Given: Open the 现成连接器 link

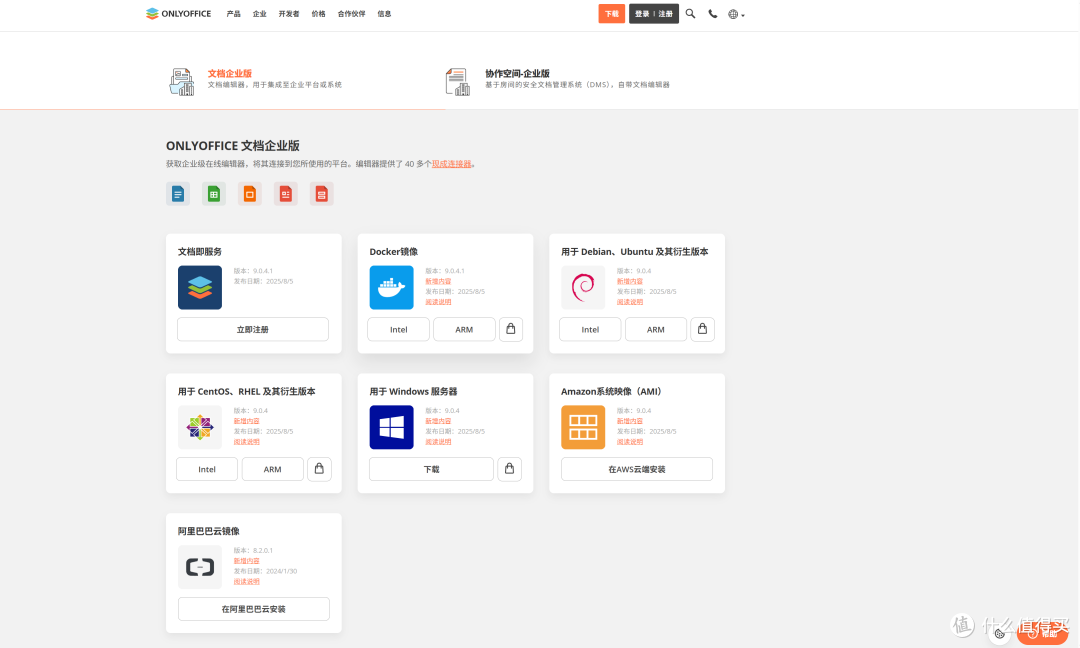Looking at the screenshot, I should coord(452,164).
